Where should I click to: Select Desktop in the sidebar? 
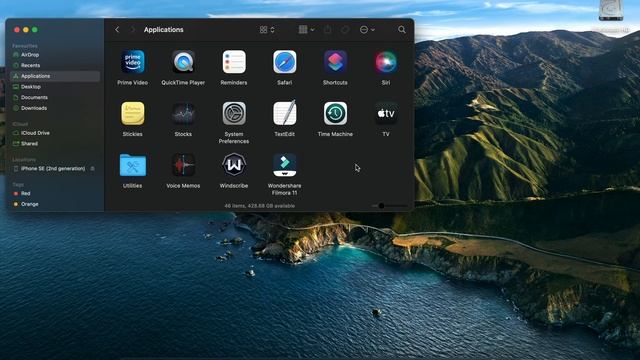point(55,87)
